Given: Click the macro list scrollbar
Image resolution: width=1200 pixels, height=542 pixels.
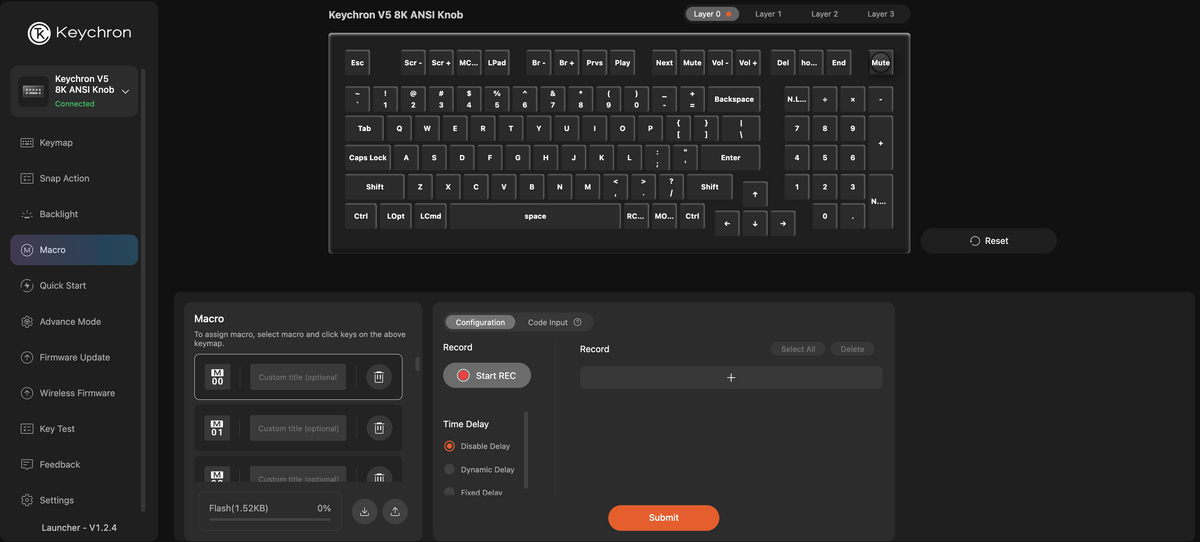Looking at the screenshot, I should click(x=417, y=365).
